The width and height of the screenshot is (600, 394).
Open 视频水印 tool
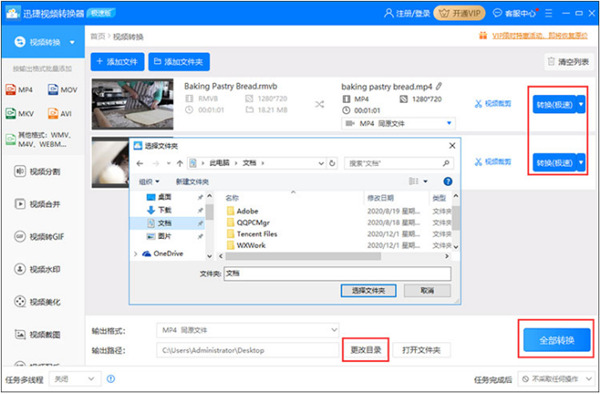pyautogui.click(x=37, y=269)
